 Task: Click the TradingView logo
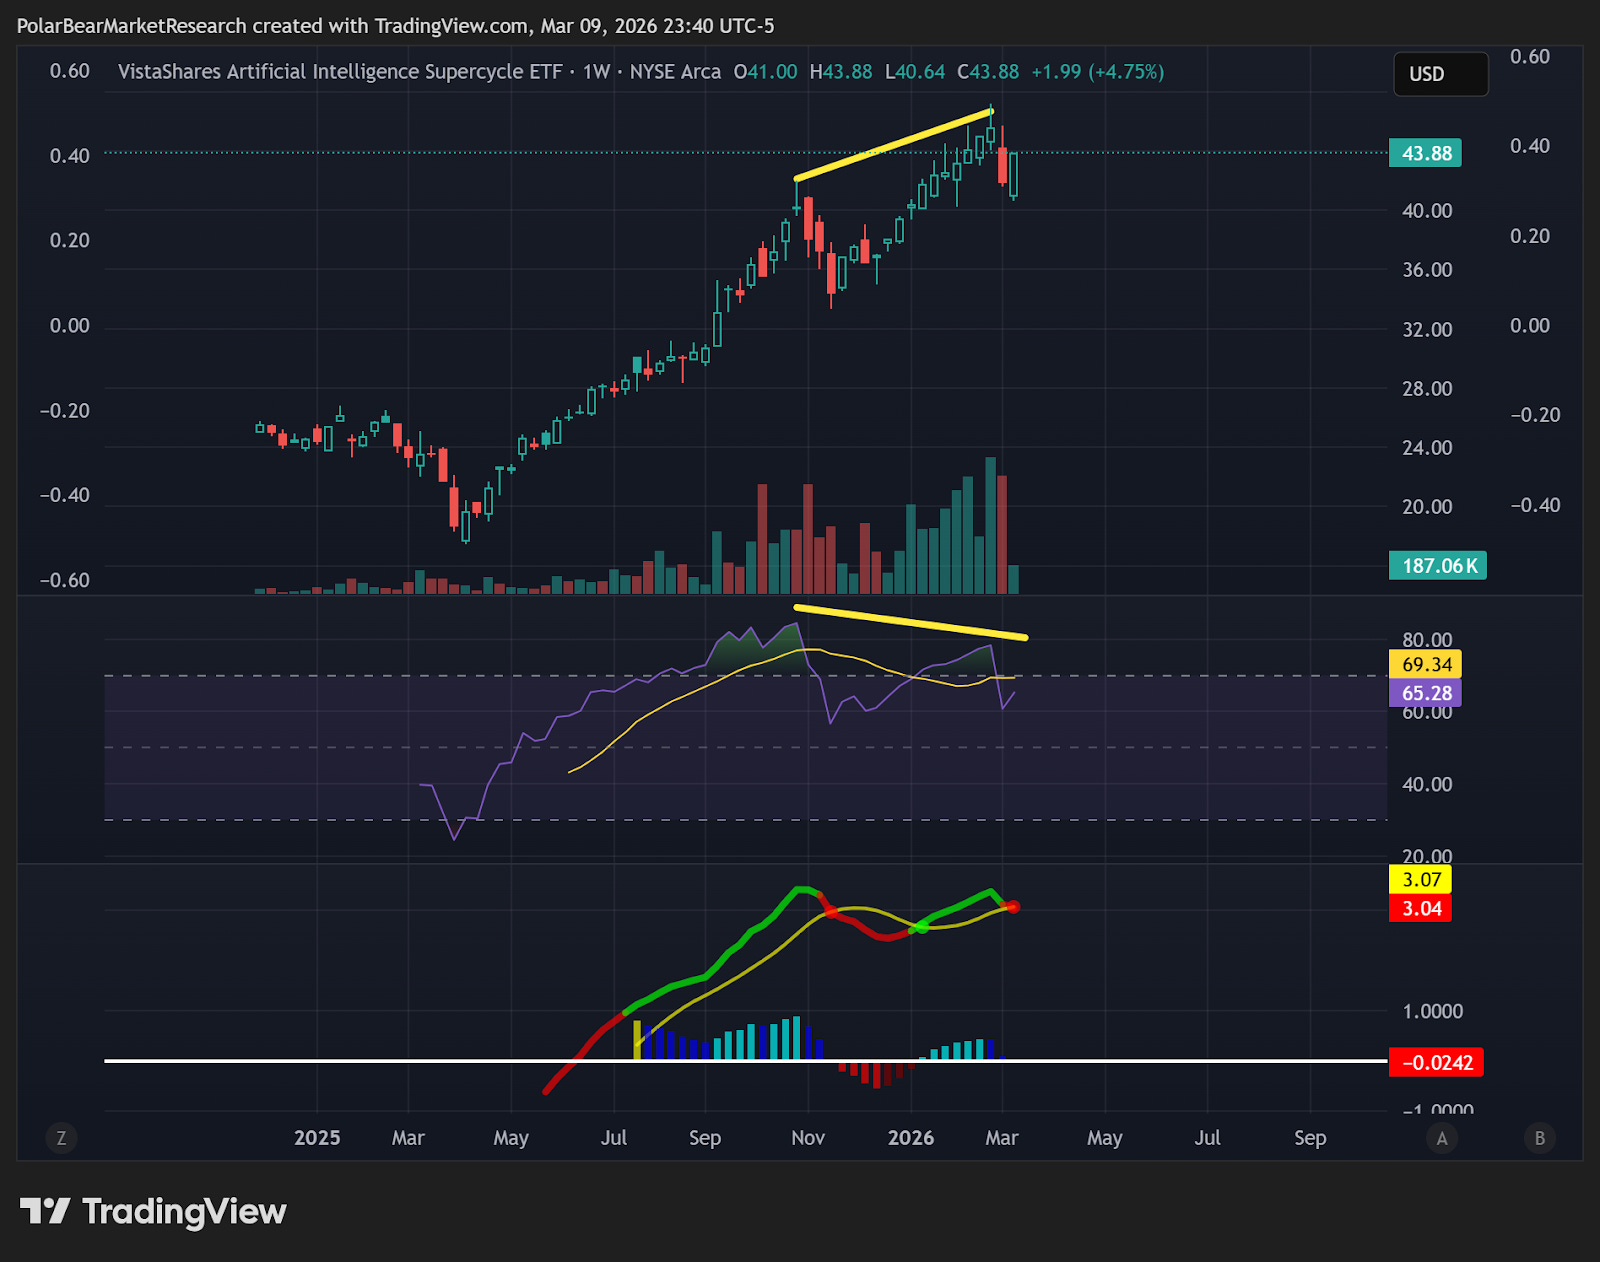click(153, 1211)
